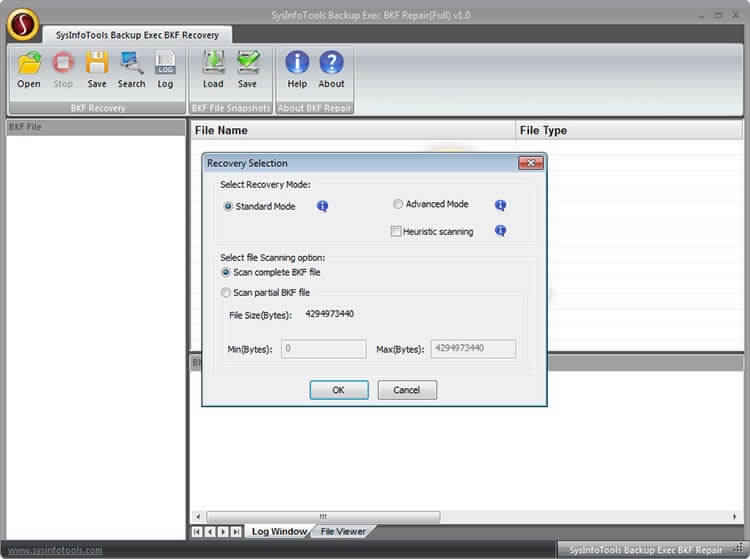Screen dimensions: 750x559
Task: Cancel the Recovery Selection dialog
Action: (x=407, y=390)
